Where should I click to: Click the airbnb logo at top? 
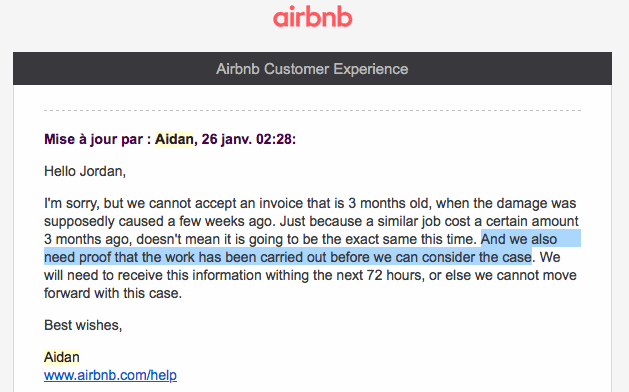[312, 18]
